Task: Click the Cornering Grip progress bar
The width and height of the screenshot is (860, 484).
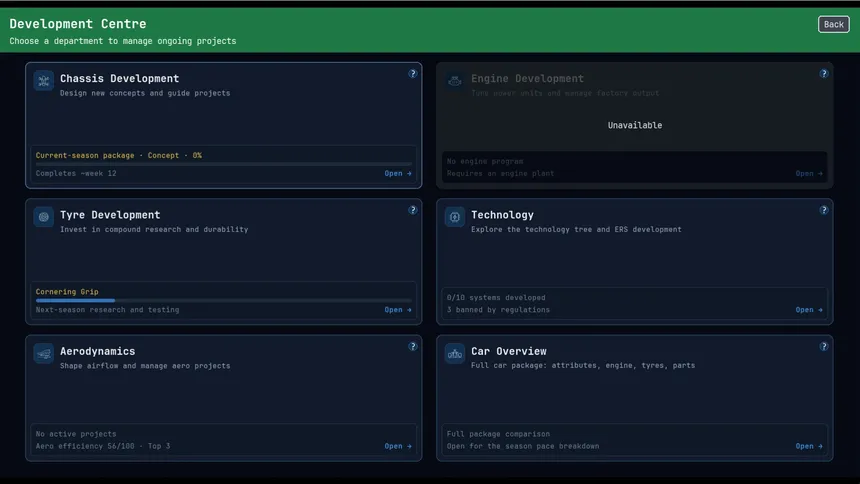Action: (224, 301)
